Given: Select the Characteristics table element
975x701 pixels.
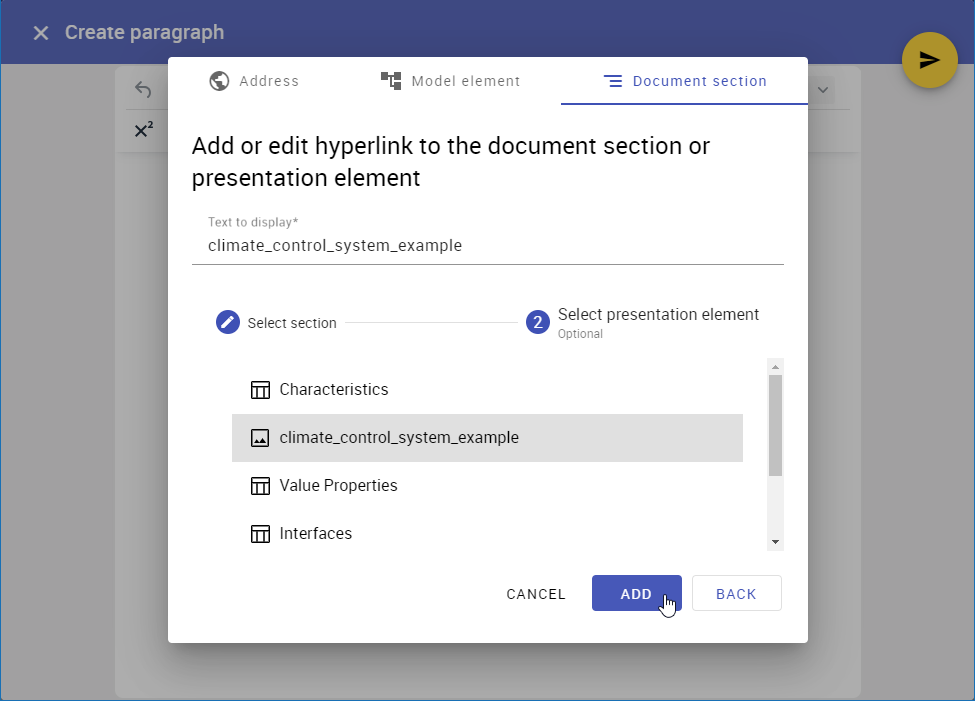Looking at the screenshot, I should coord(333,389).
